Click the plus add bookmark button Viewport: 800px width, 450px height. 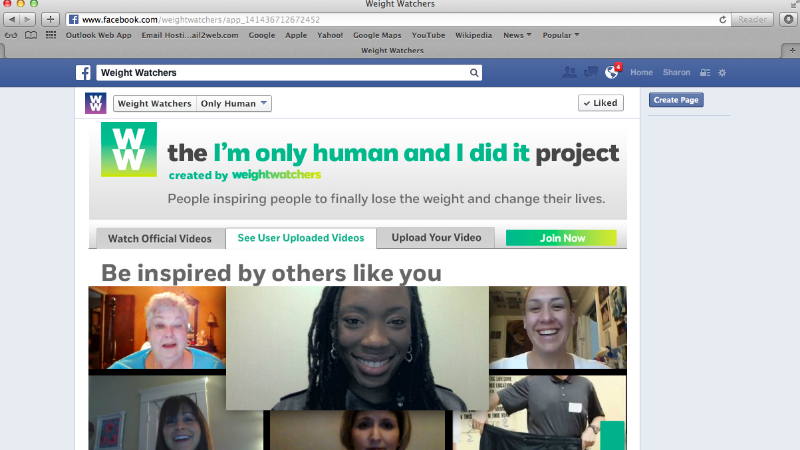coord(50,19)
